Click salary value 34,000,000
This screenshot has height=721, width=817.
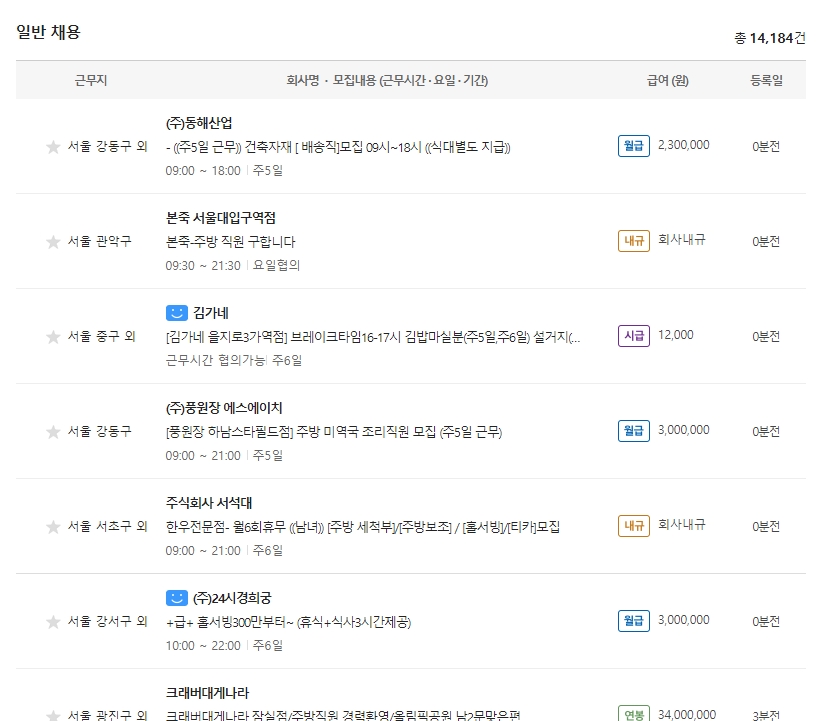[x=687, y=714]
